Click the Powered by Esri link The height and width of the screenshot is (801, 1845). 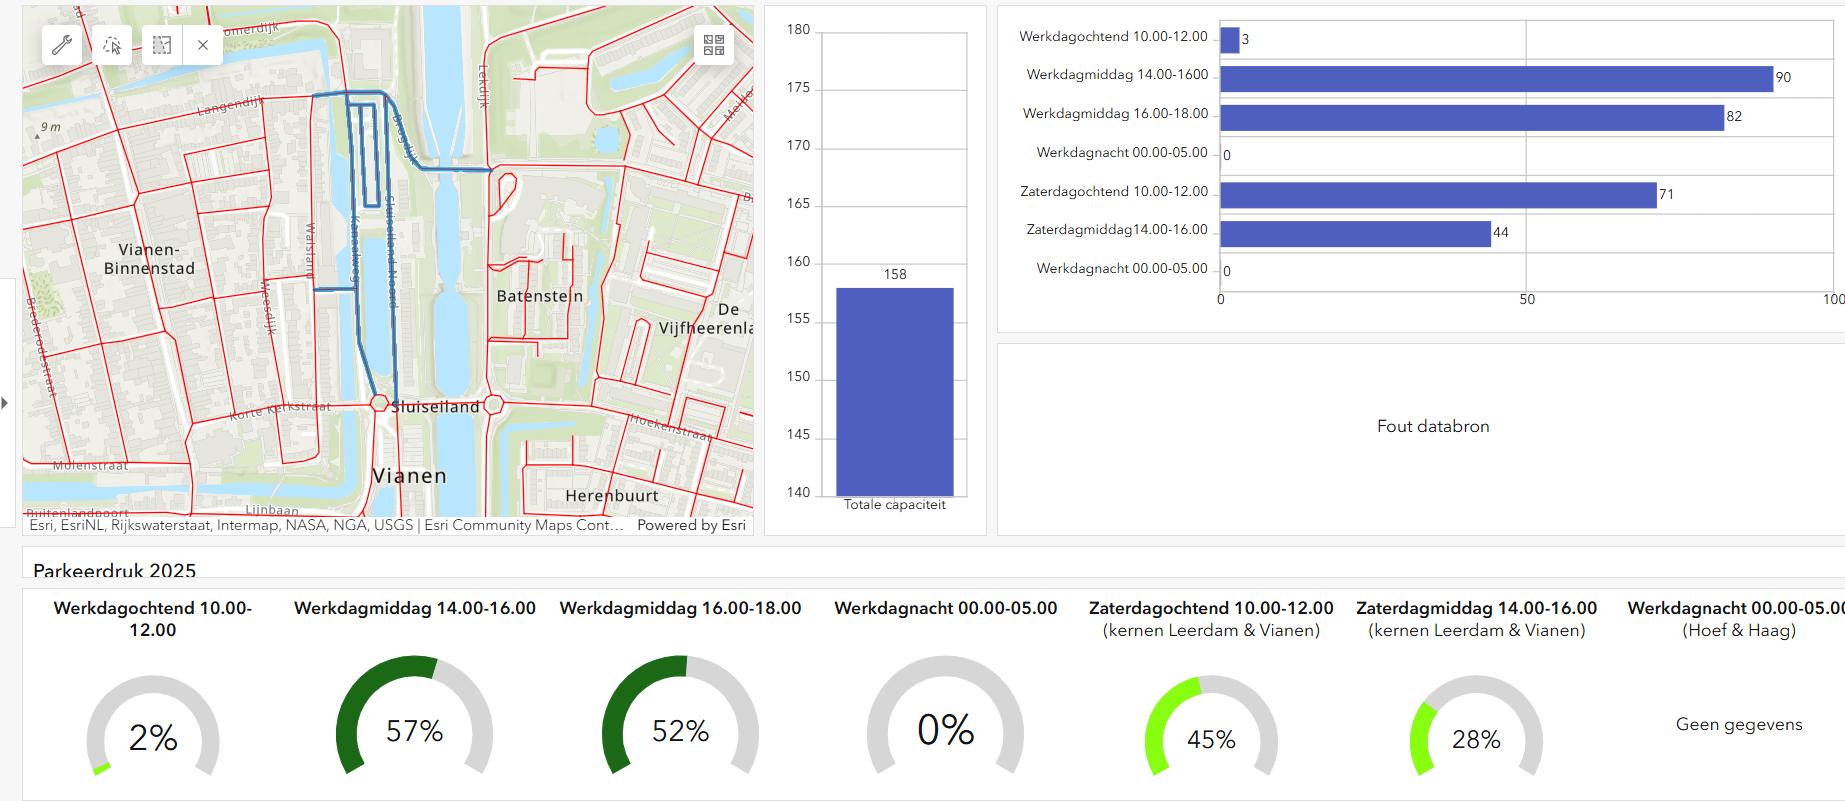(x=691, y=525)
